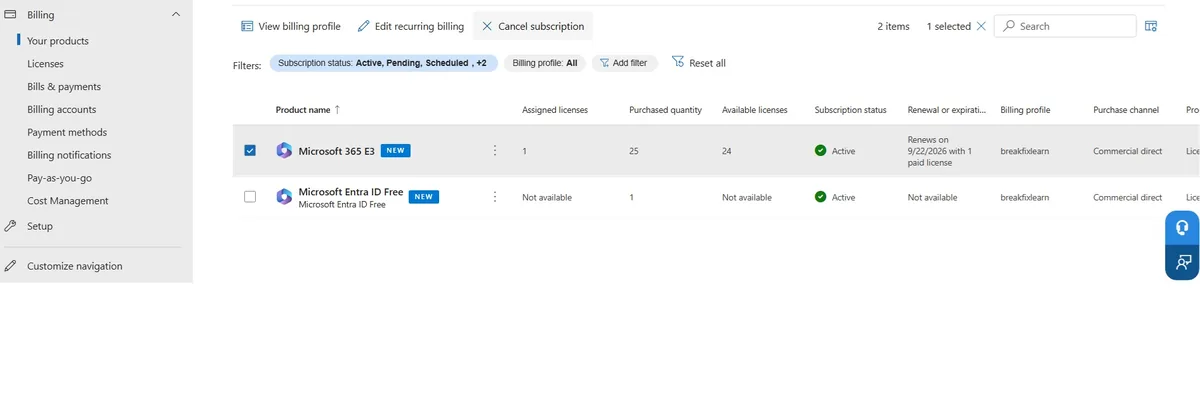The image size is (1200, 411).
Task: Click Active status of Microsoft Entra ID Free
Action: point(835,197)
